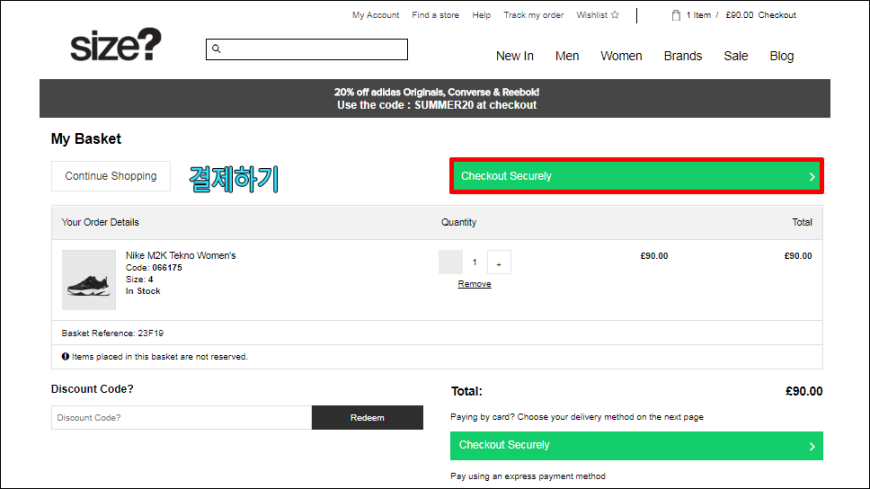
Task: Open the Blog menu
Action: [x=782, y=56]
